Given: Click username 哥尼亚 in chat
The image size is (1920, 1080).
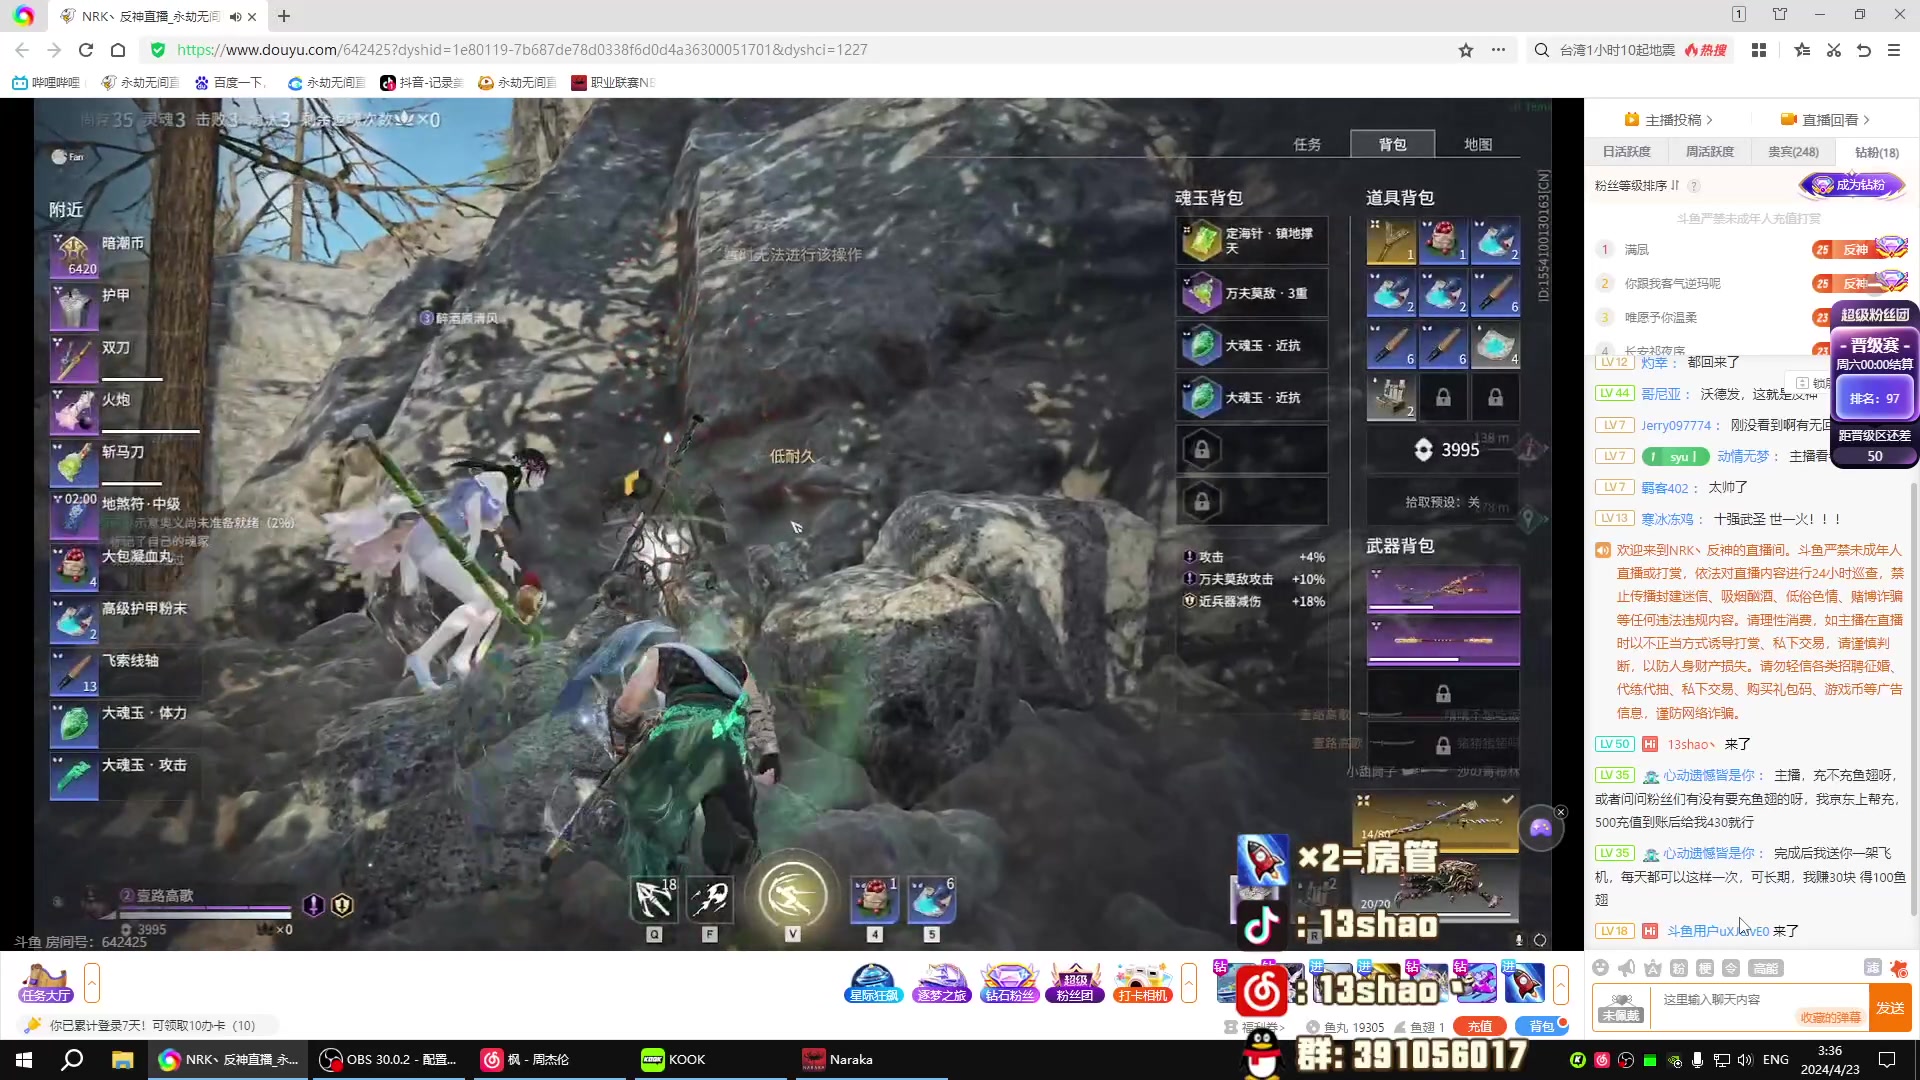Looking at the screenshot, I should 1660,394.
